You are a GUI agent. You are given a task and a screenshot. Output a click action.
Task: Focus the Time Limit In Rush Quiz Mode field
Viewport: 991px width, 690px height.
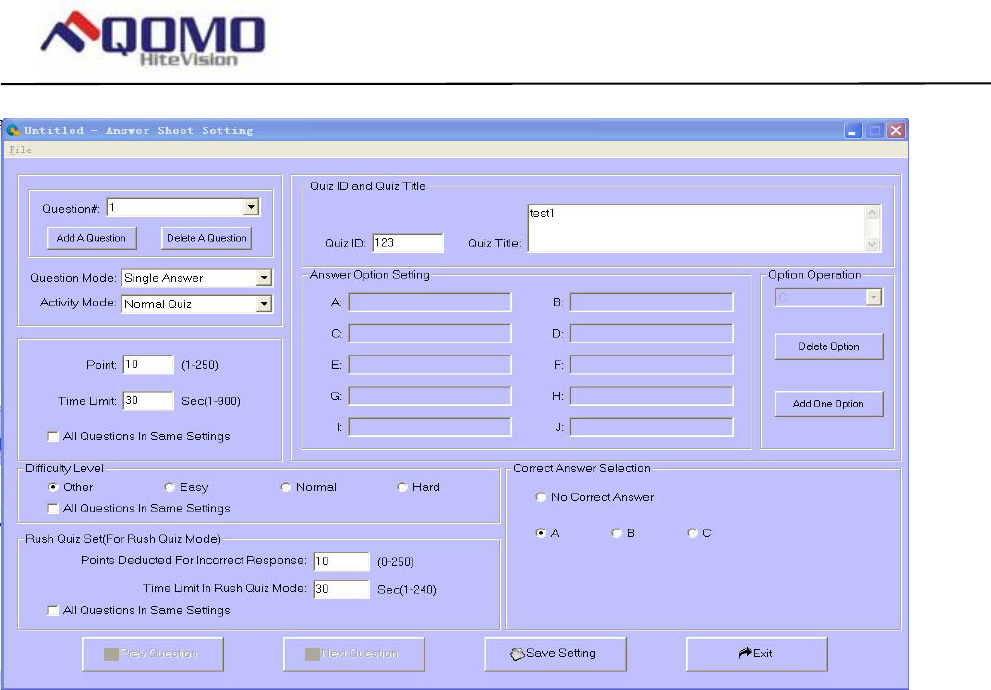[341, 589]
